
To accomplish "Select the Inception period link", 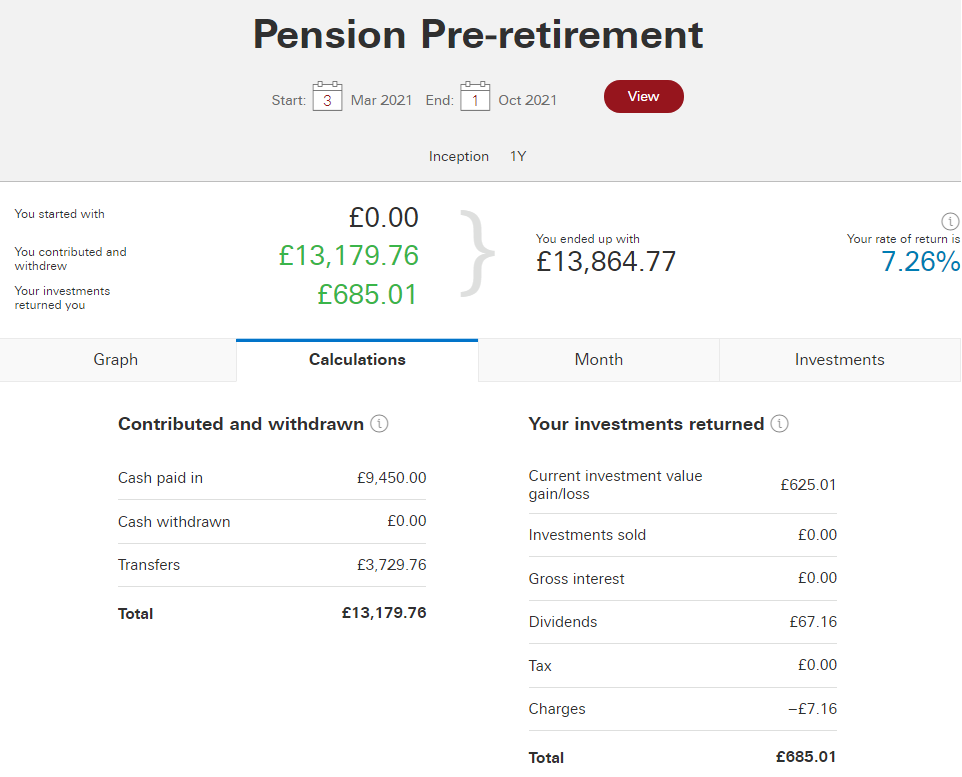I will click(x=458, y=157).
